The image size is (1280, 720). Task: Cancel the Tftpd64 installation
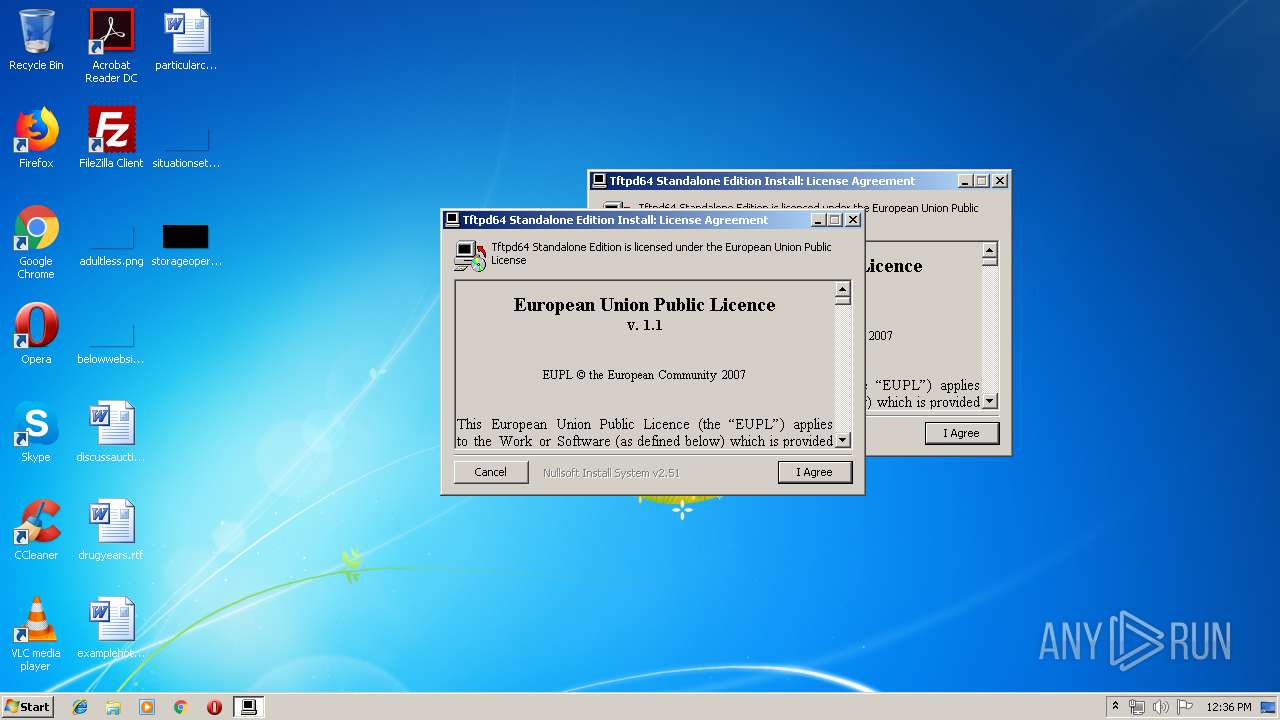(490, 472)
